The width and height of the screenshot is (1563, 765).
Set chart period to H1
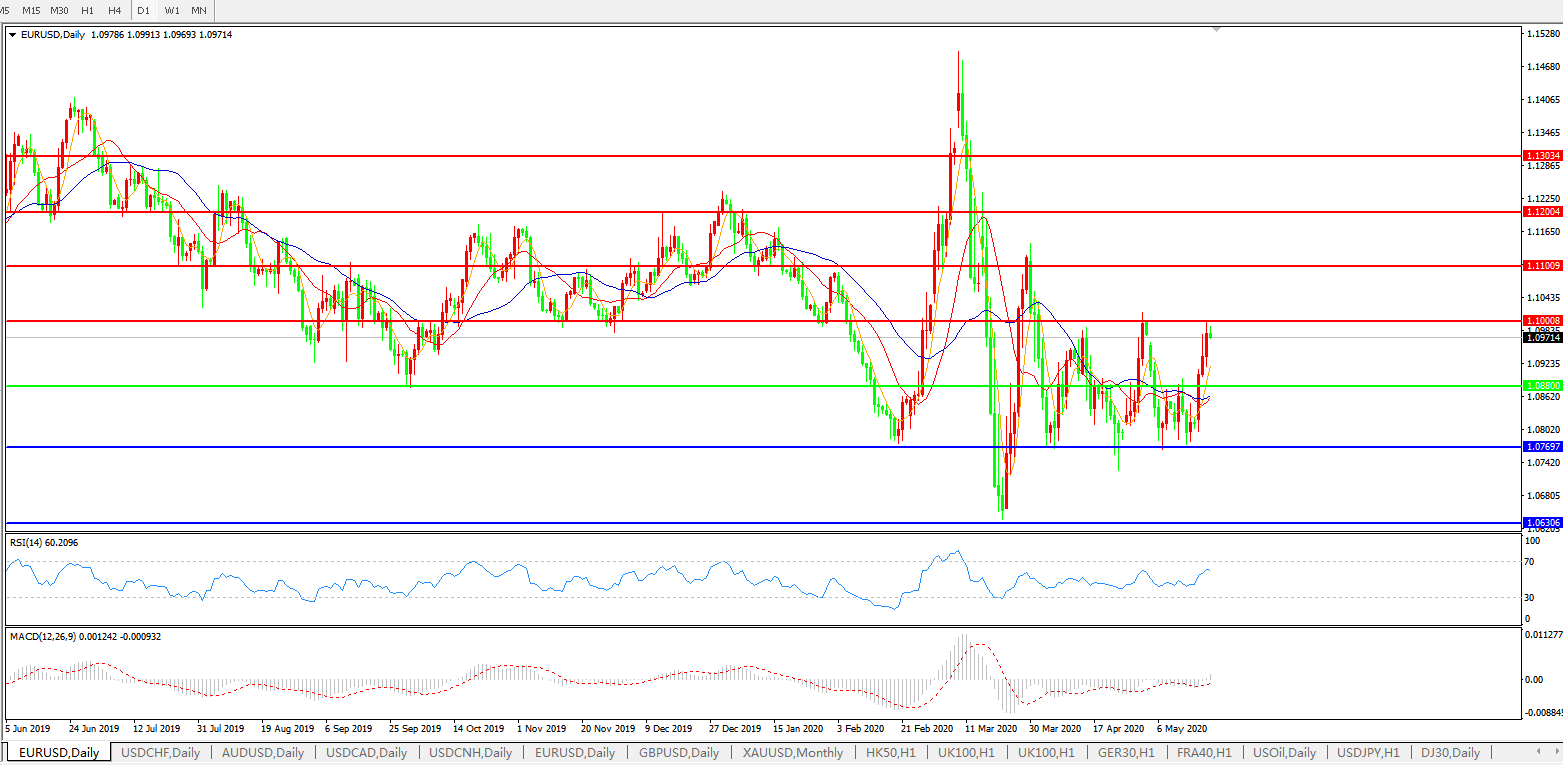click(87, 10)
